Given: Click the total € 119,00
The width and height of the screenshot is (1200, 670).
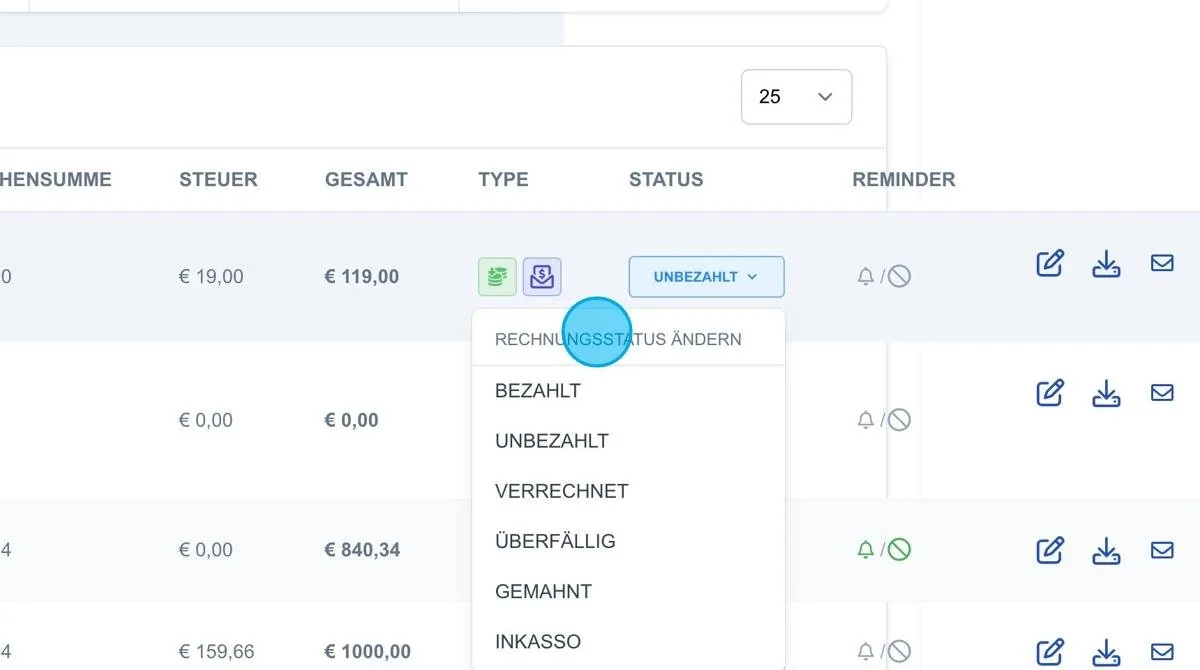Looking at the screenshot, I should click(x=362, y=277).
